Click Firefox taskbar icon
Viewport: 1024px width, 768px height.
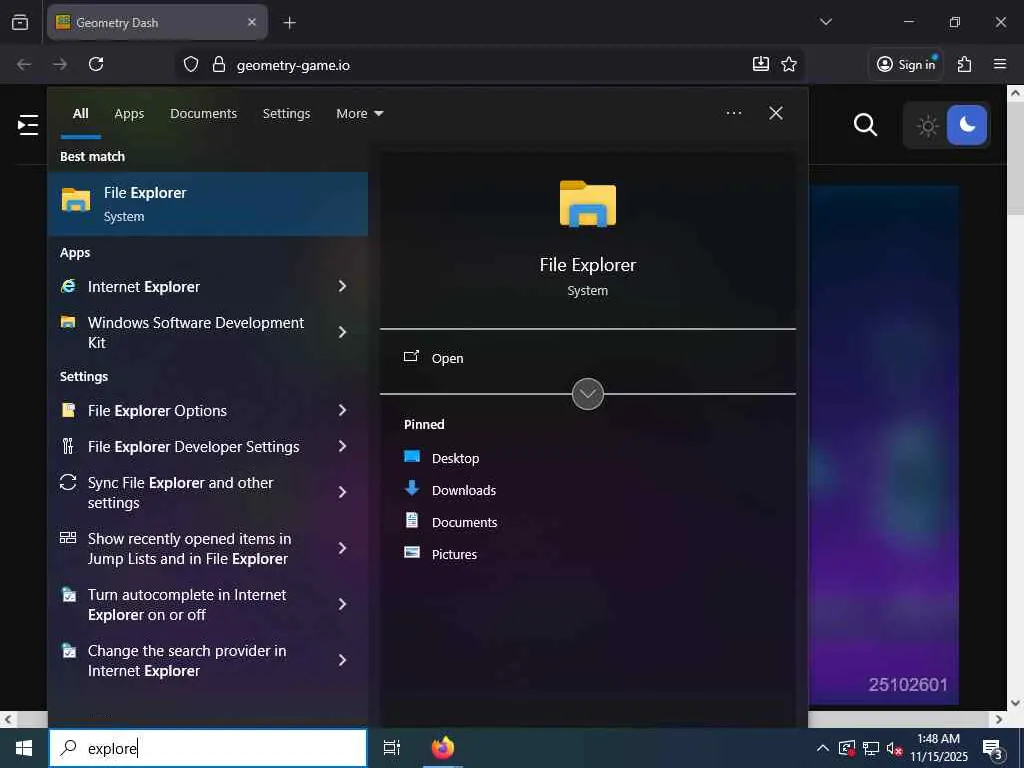(443, 748)
